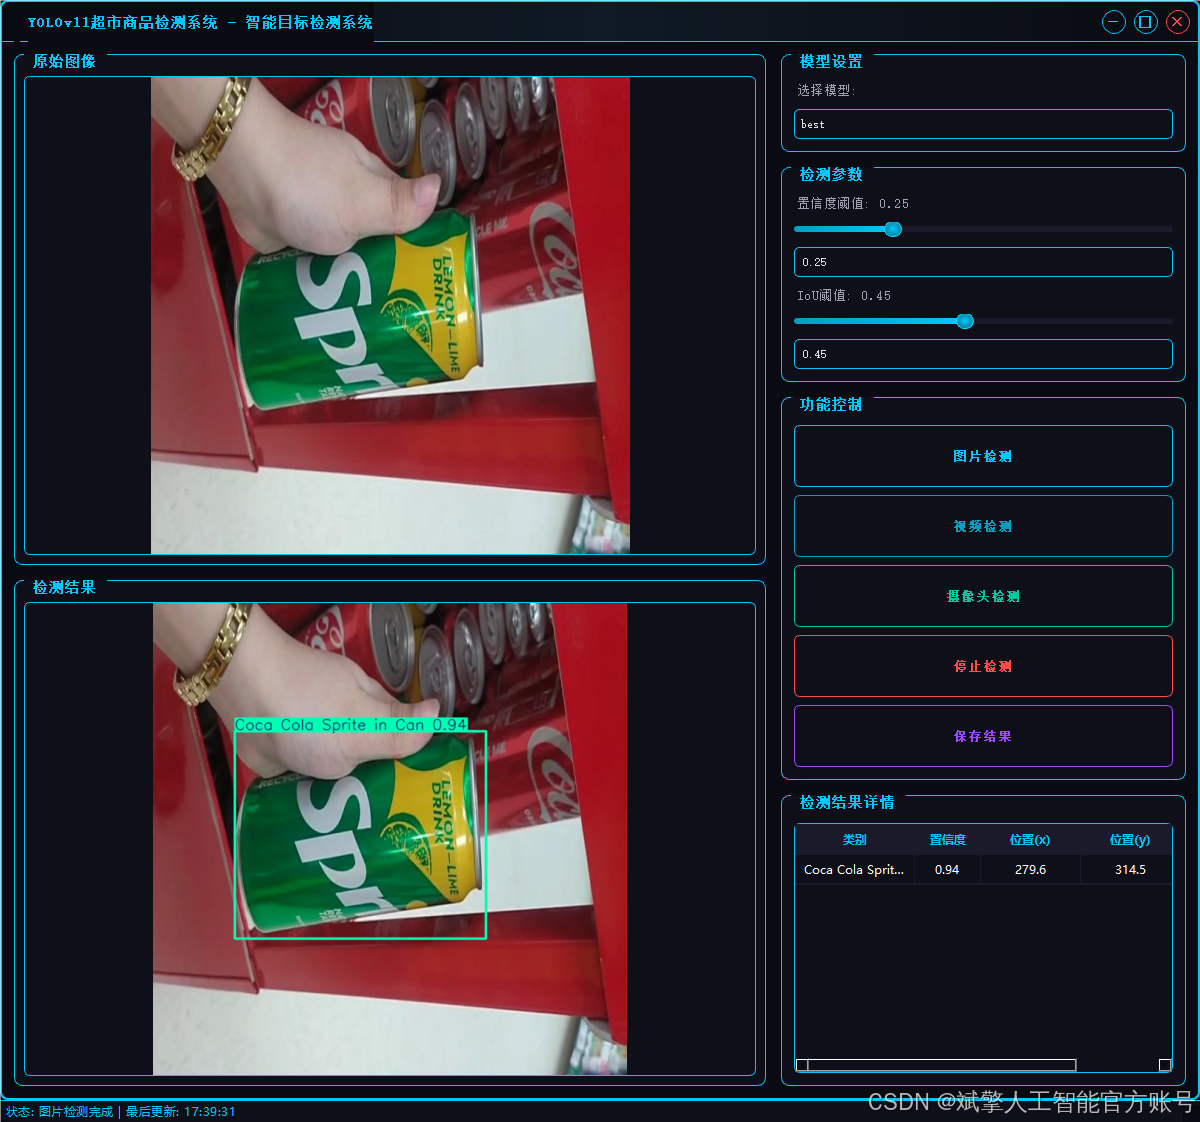Launch 摄像头检测 camera detection
Image resolution: width=1200 pixels, height=1122 pixels.
point(983,596)
